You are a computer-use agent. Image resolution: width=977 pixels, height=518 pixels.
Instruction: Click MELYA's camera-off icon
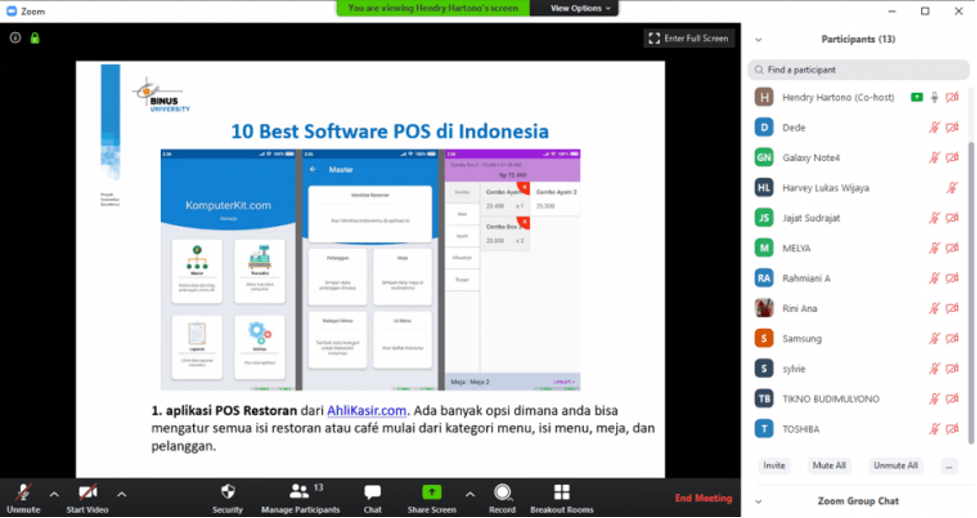pos(952,248)
